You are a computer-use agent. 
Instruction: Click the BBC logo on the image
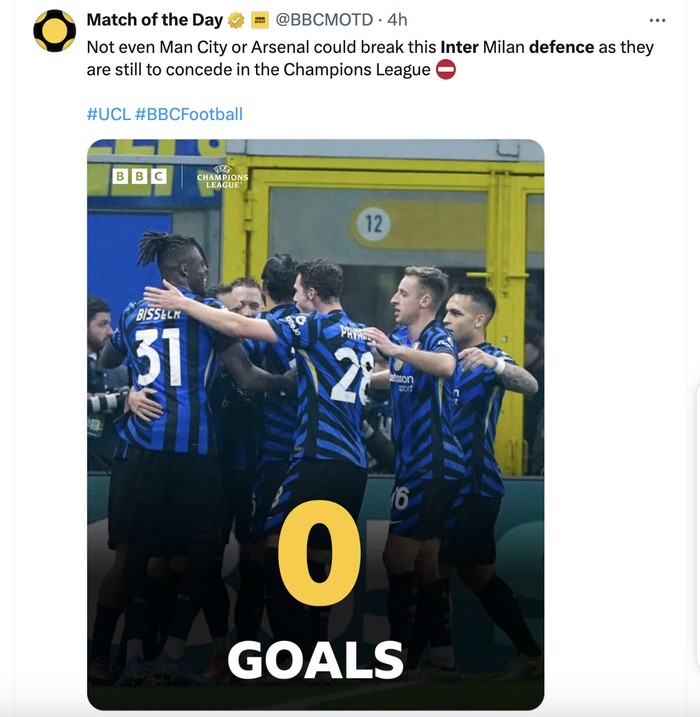pos(139,177)
